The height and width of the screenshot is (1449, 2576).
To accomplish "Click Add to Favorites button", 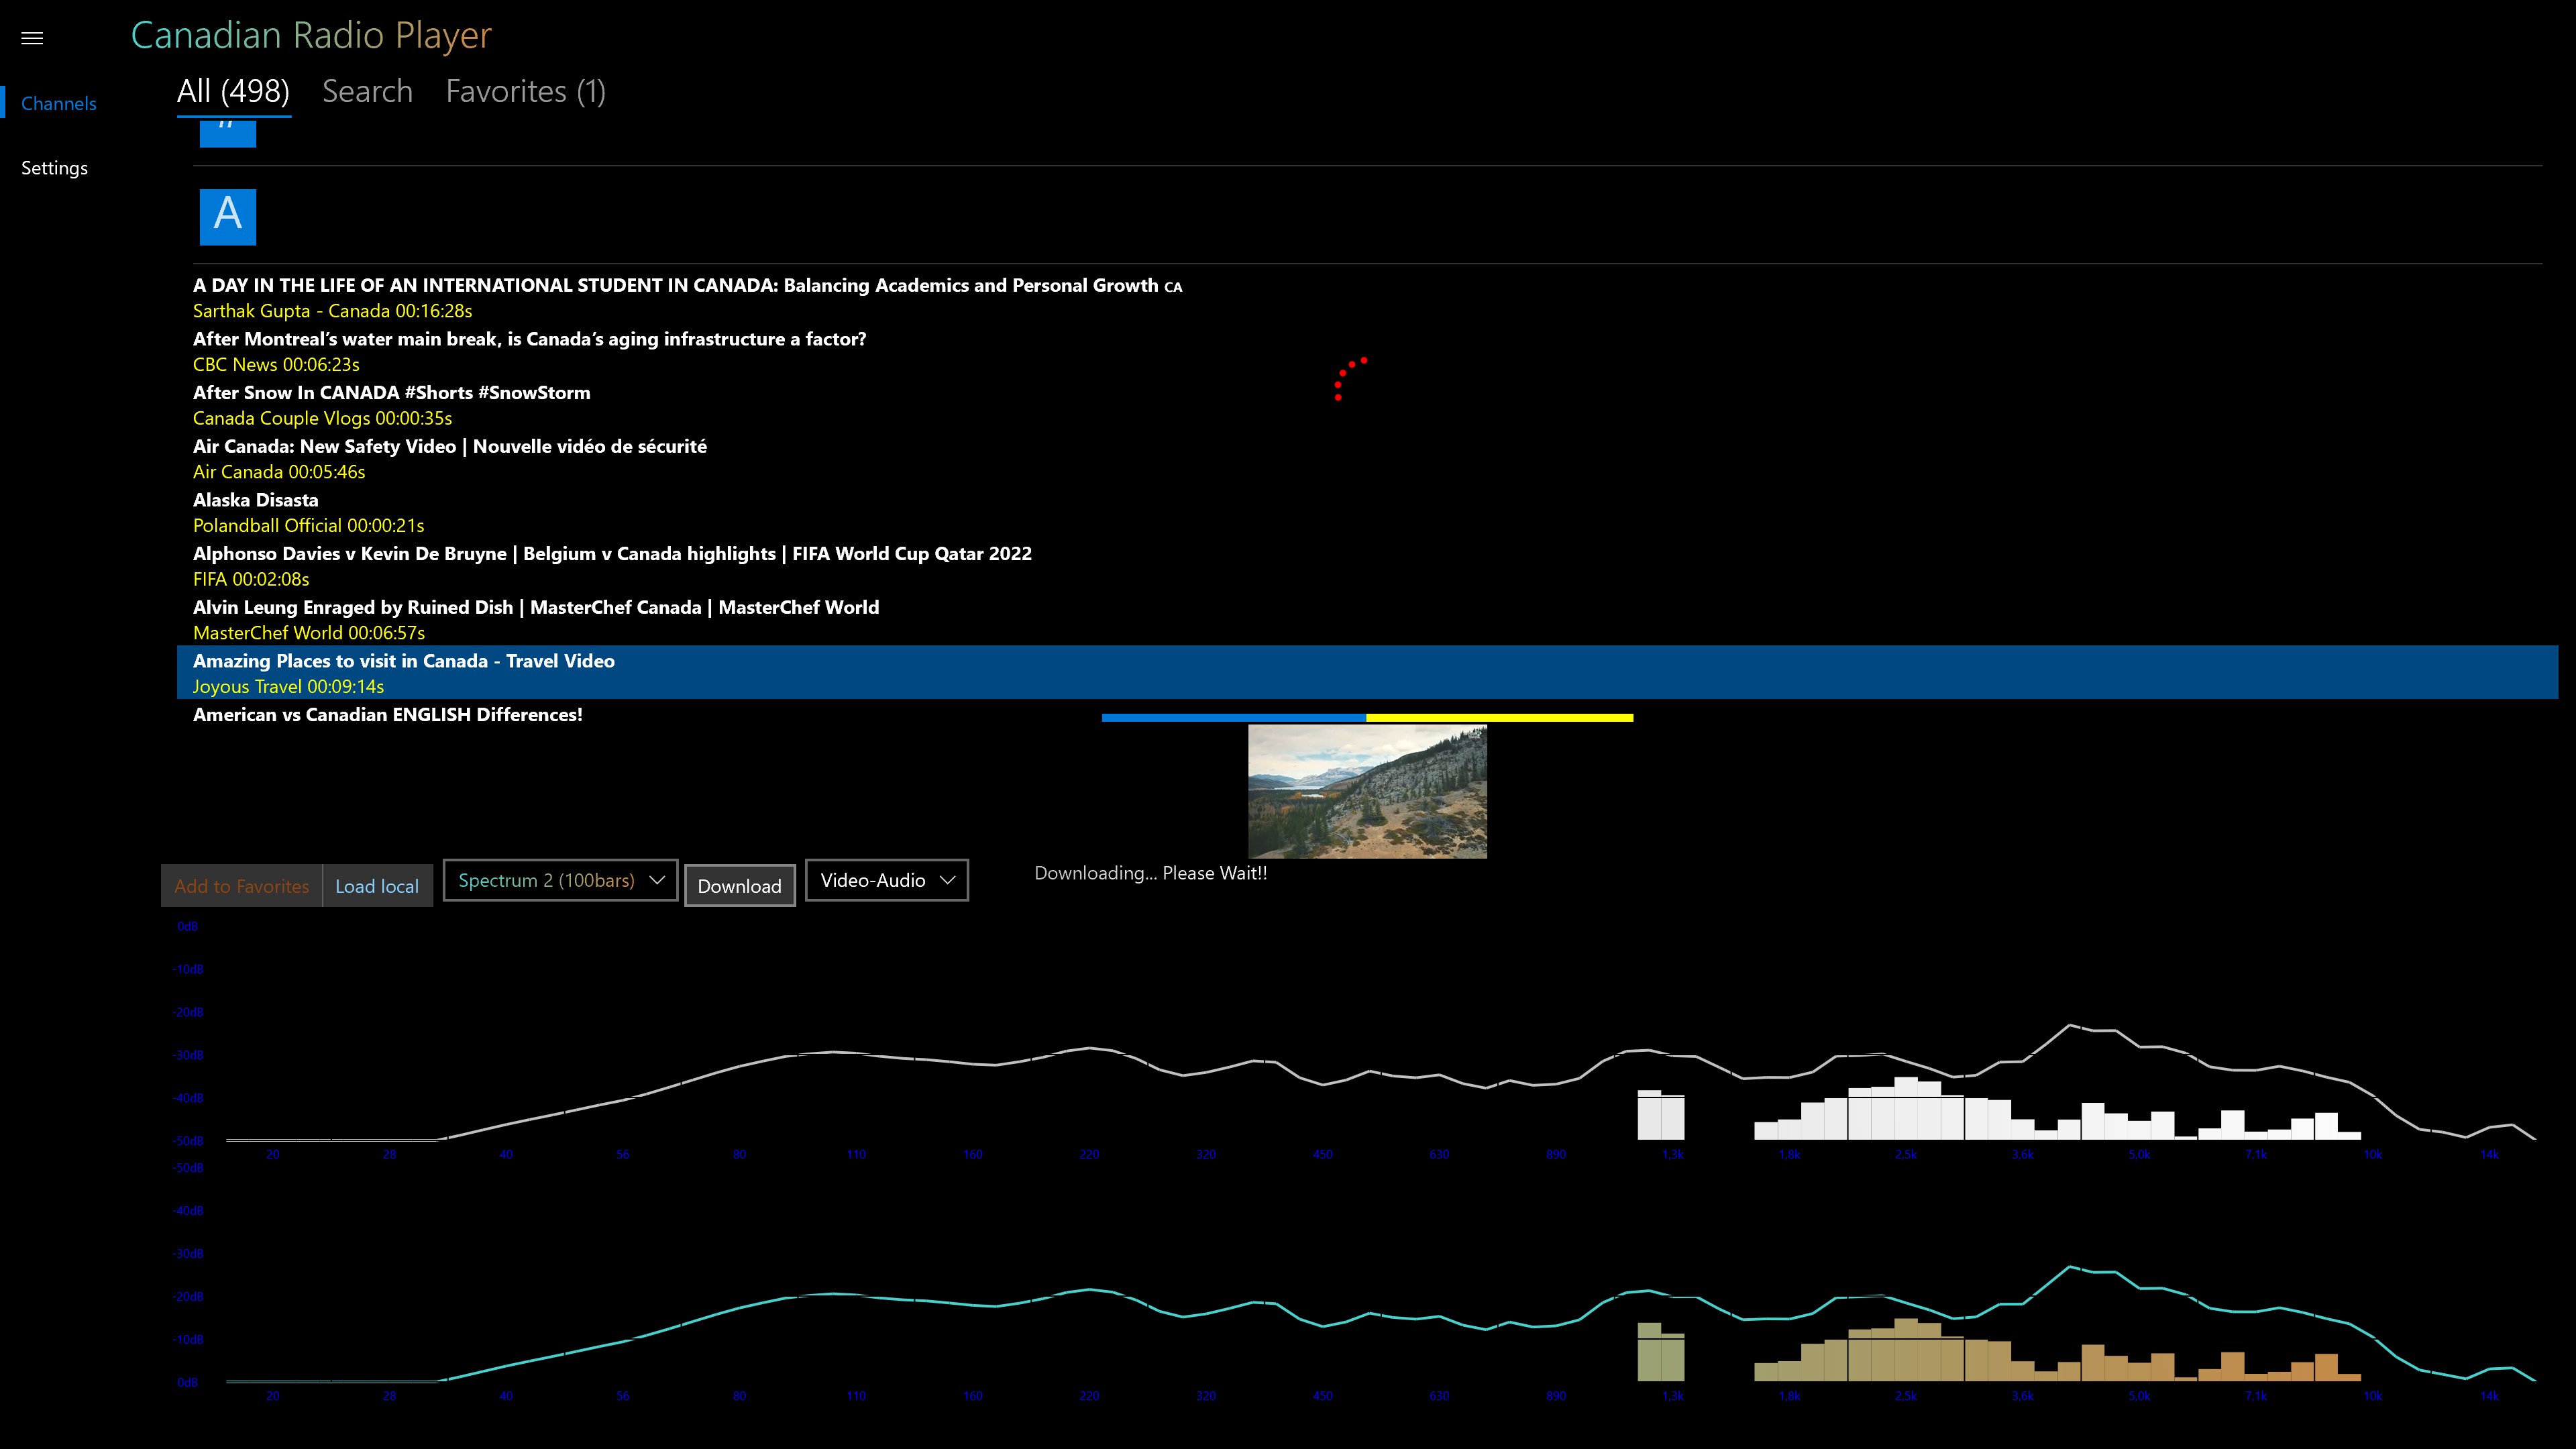I will [241, 886].
